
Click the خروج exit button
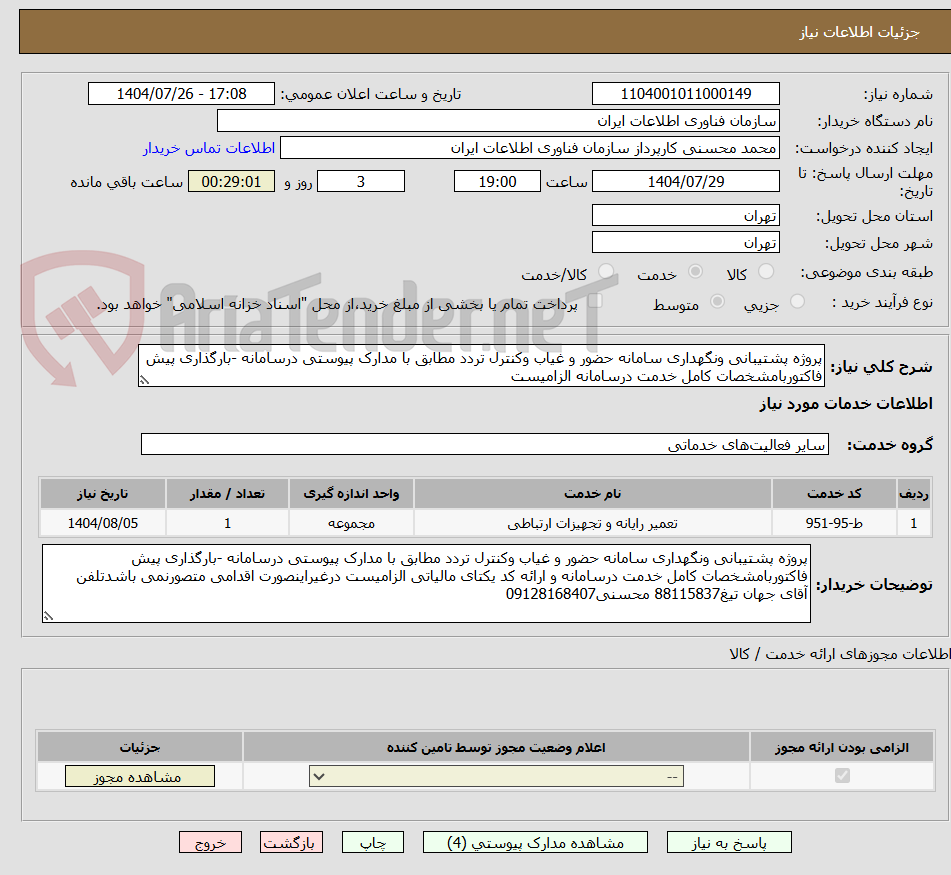point(210,842)
